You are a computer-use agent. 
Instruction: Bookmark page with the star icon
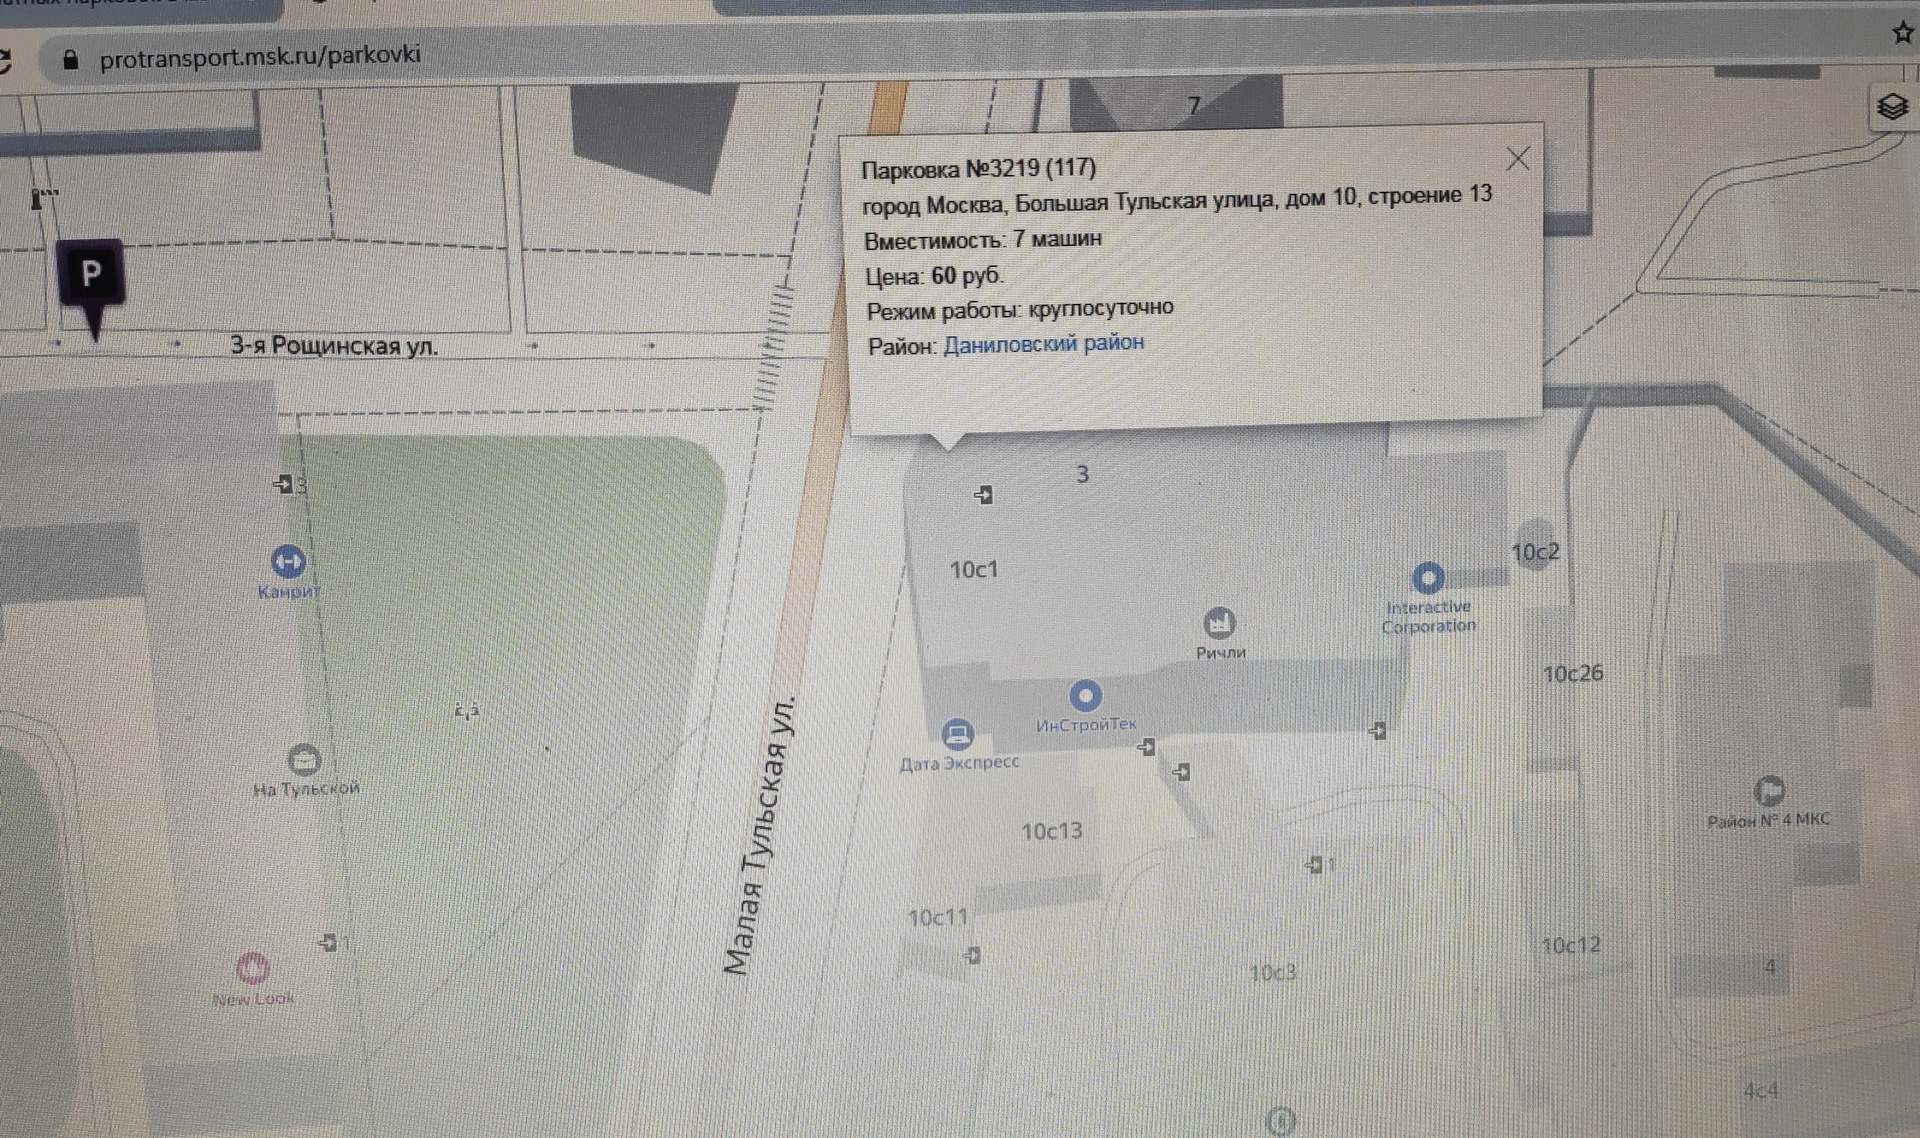[1903, 33]
